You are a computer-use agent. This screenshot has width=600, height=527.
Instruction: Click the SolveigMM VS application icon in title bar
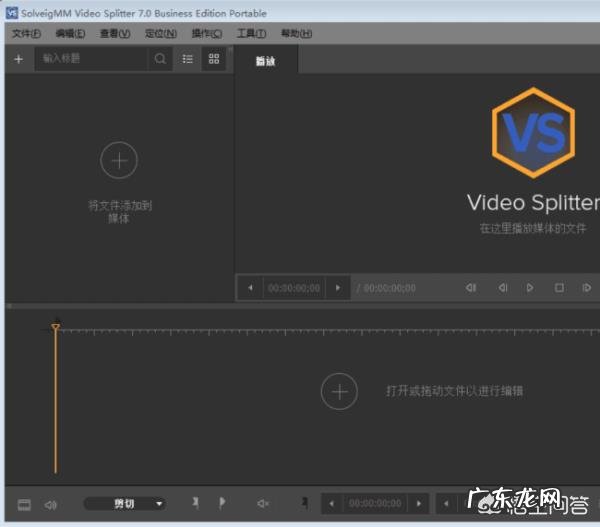[x=11, y=13]
